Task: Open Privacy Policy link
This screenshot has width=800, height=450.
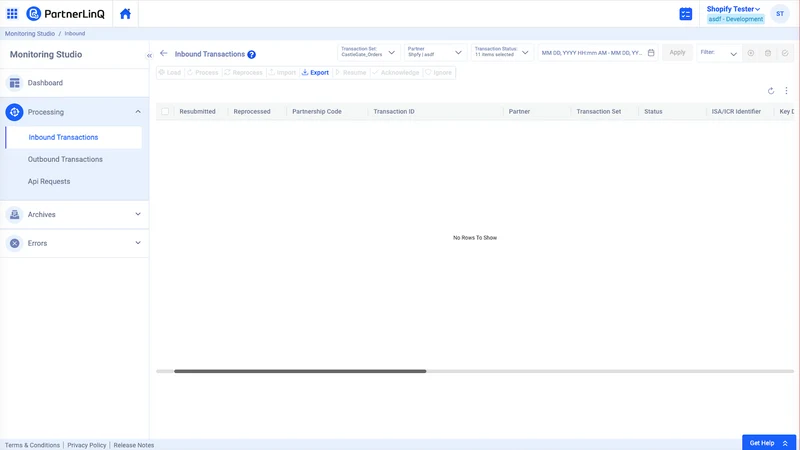Action: (x=87, y=445)
